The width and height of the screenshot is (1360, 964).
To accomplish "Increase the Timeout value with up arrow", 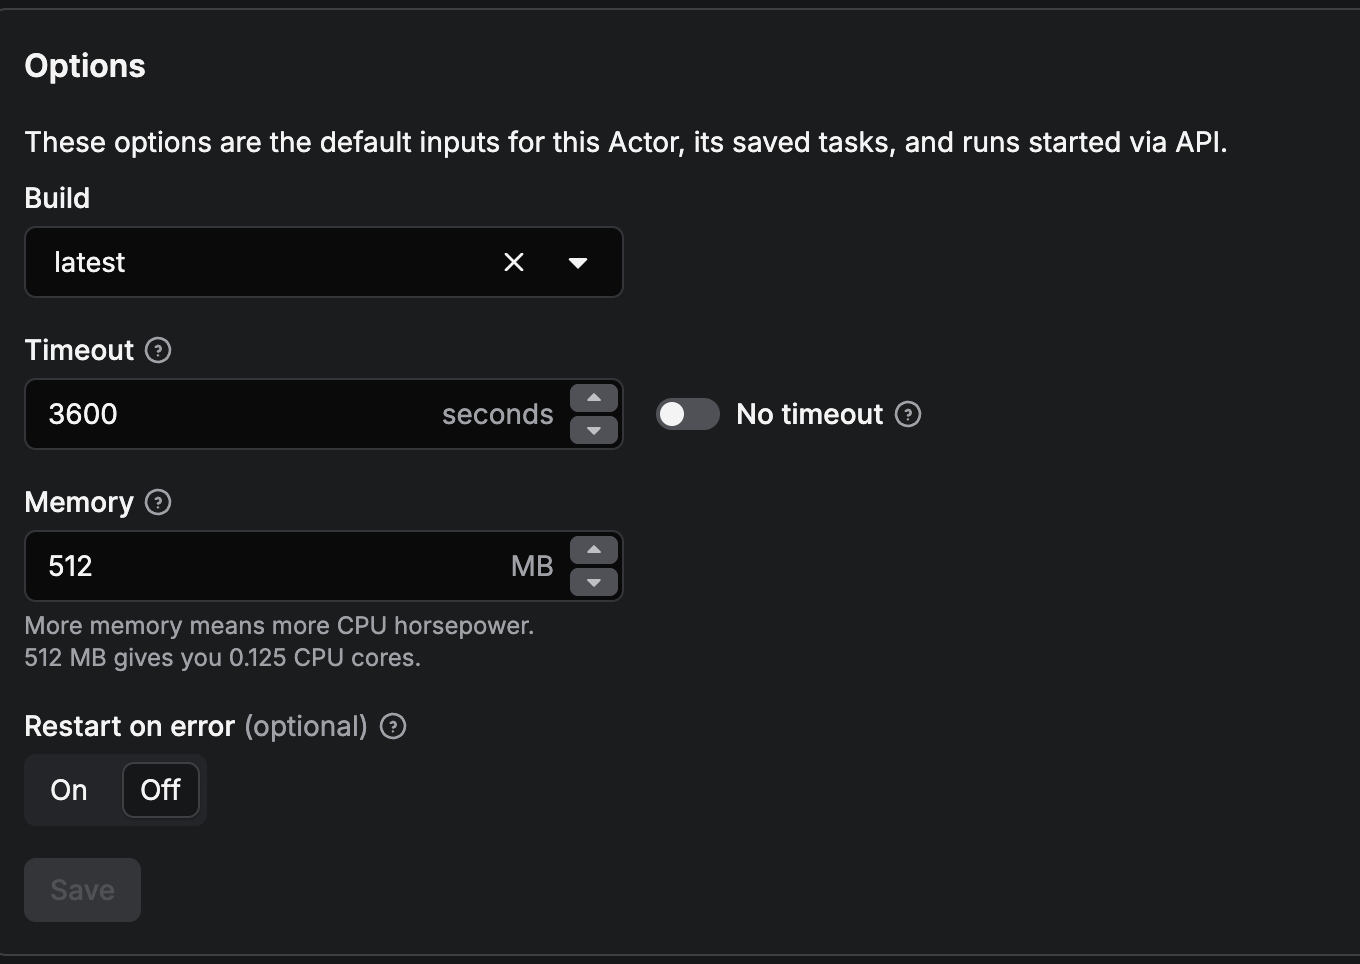I will pyautogui.click(x=594, y=398).
